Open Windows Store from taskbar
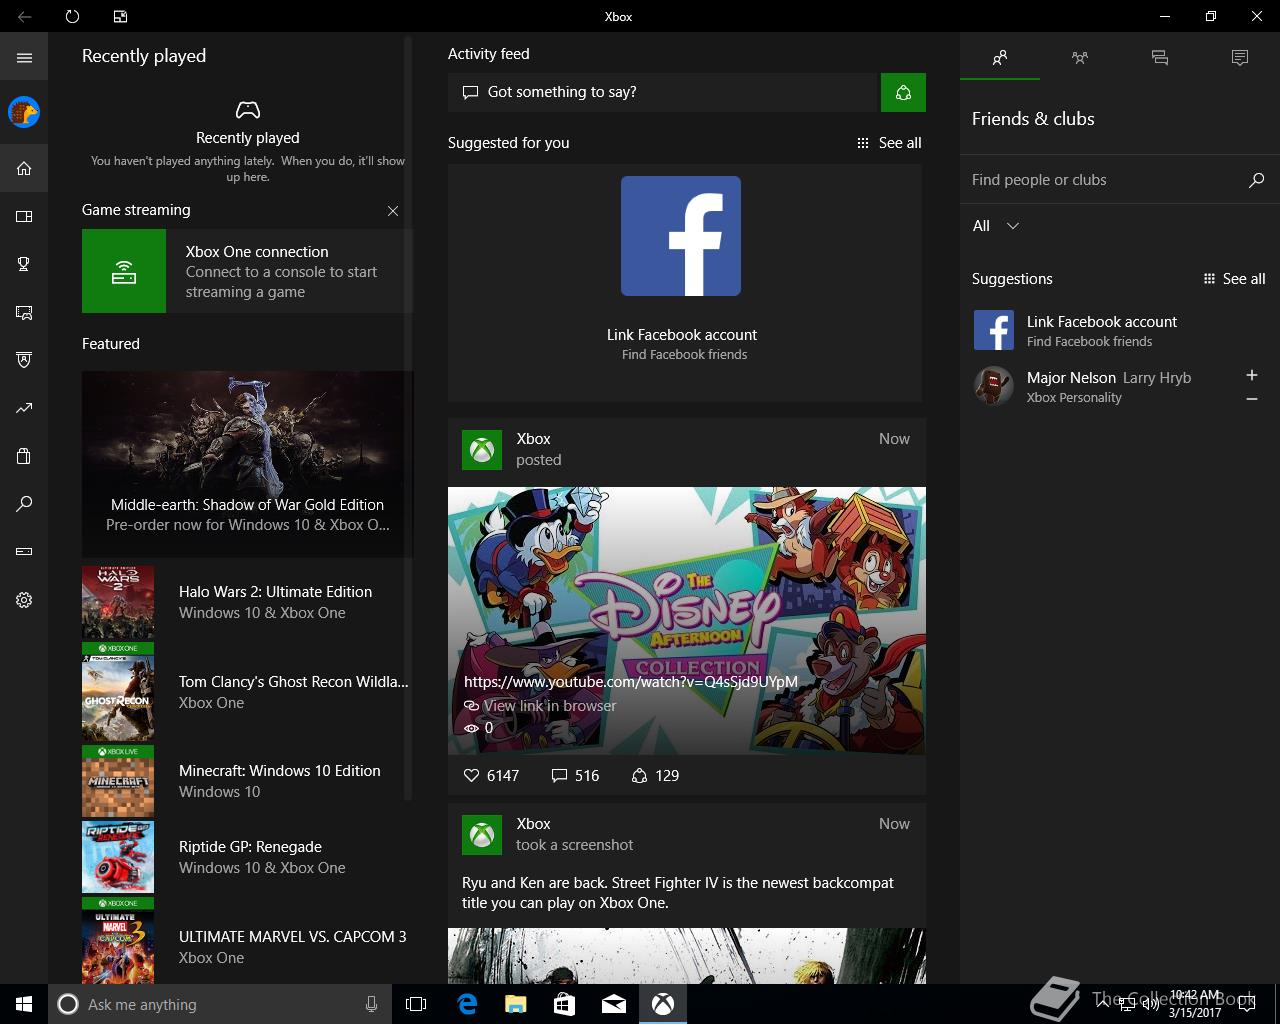1280x1024 pixels. [x=565, y=1004]
